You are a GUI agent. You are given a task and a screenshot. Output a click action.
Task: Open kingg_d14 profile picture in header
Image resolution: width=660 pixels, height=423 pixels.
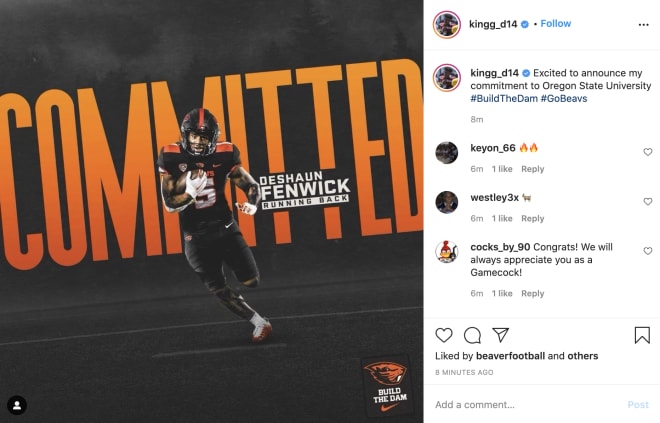pyautogui.click(x=447, y=24)
